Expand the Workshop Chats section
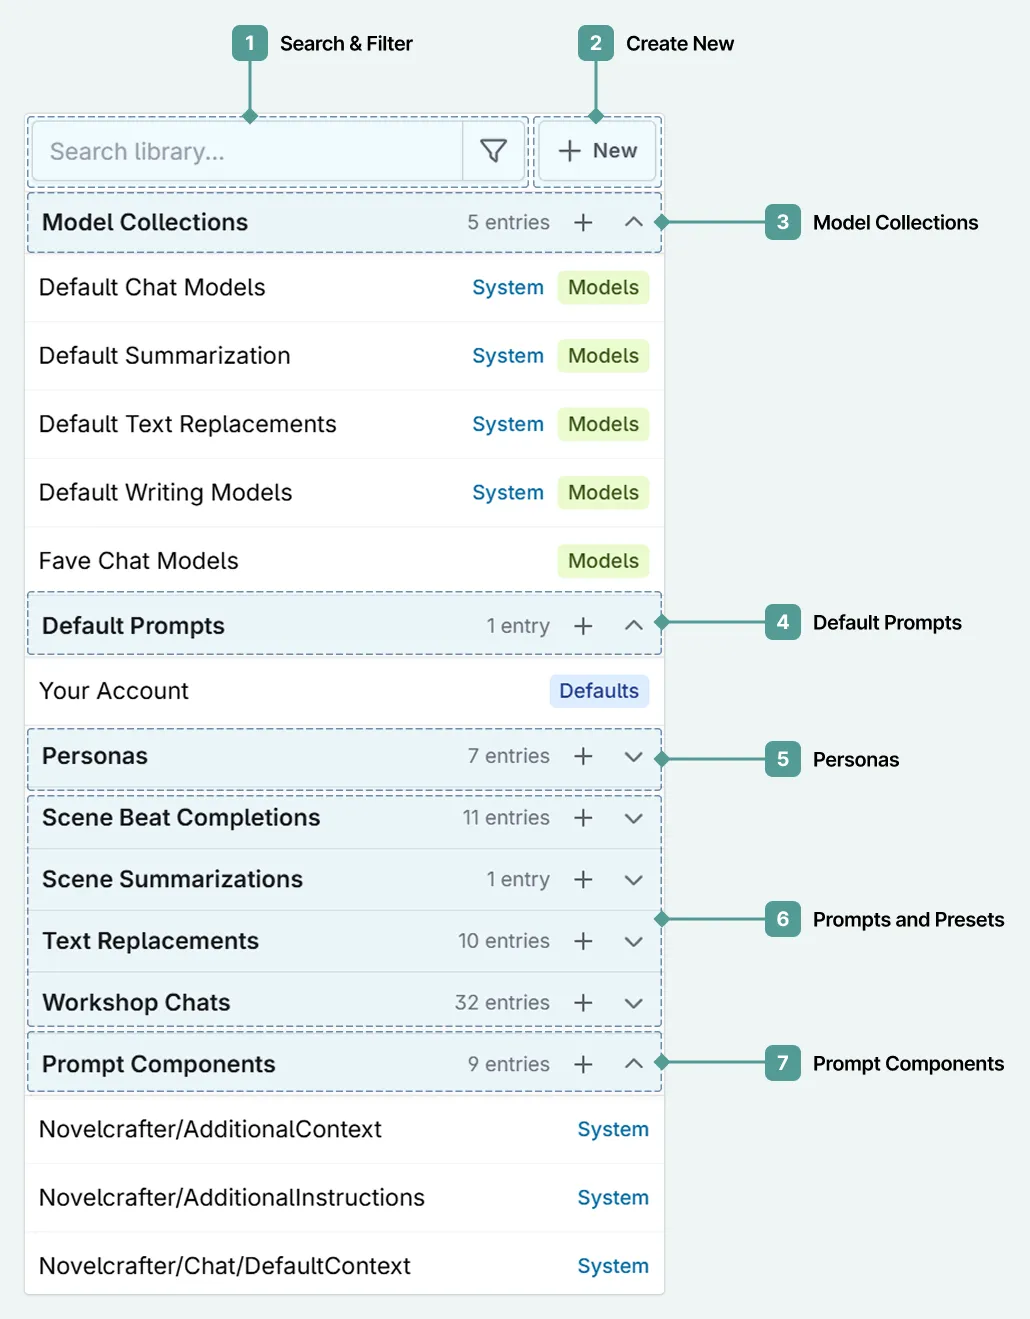This screenshot has width=1030, height=1319. 633,1003
